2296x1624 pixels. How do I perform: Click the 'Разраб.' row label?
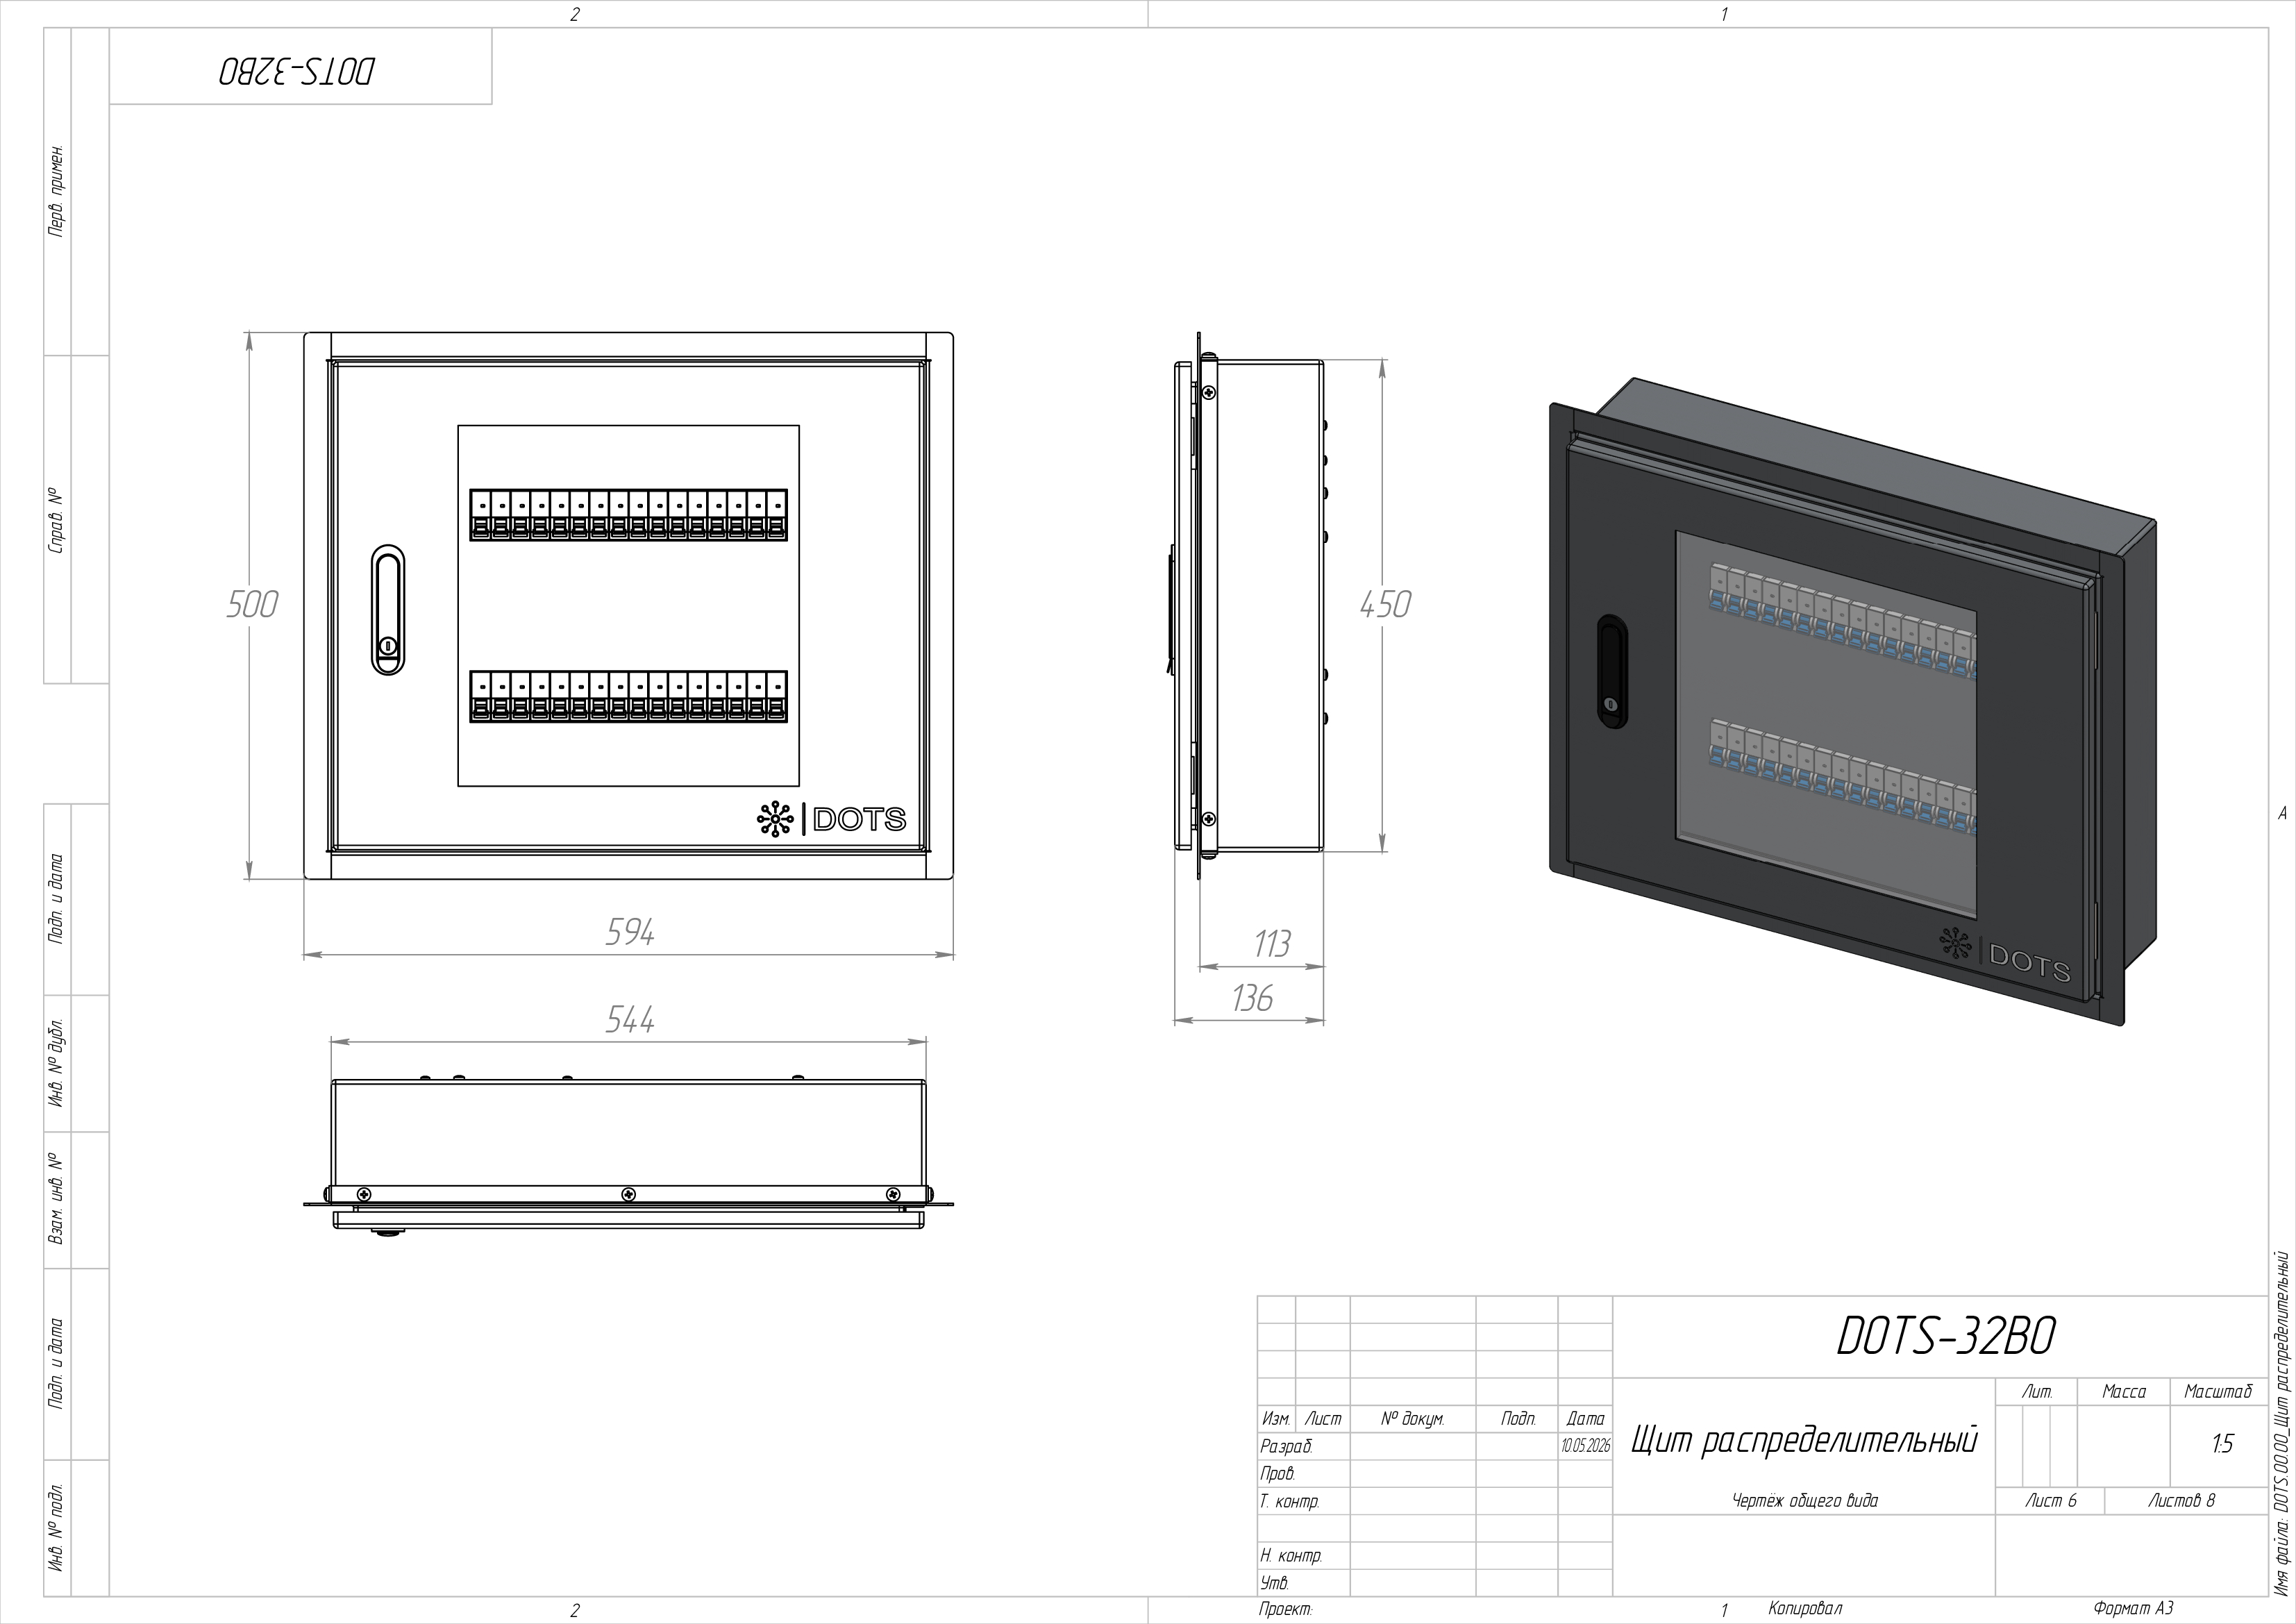(x=1286, y=1446)
